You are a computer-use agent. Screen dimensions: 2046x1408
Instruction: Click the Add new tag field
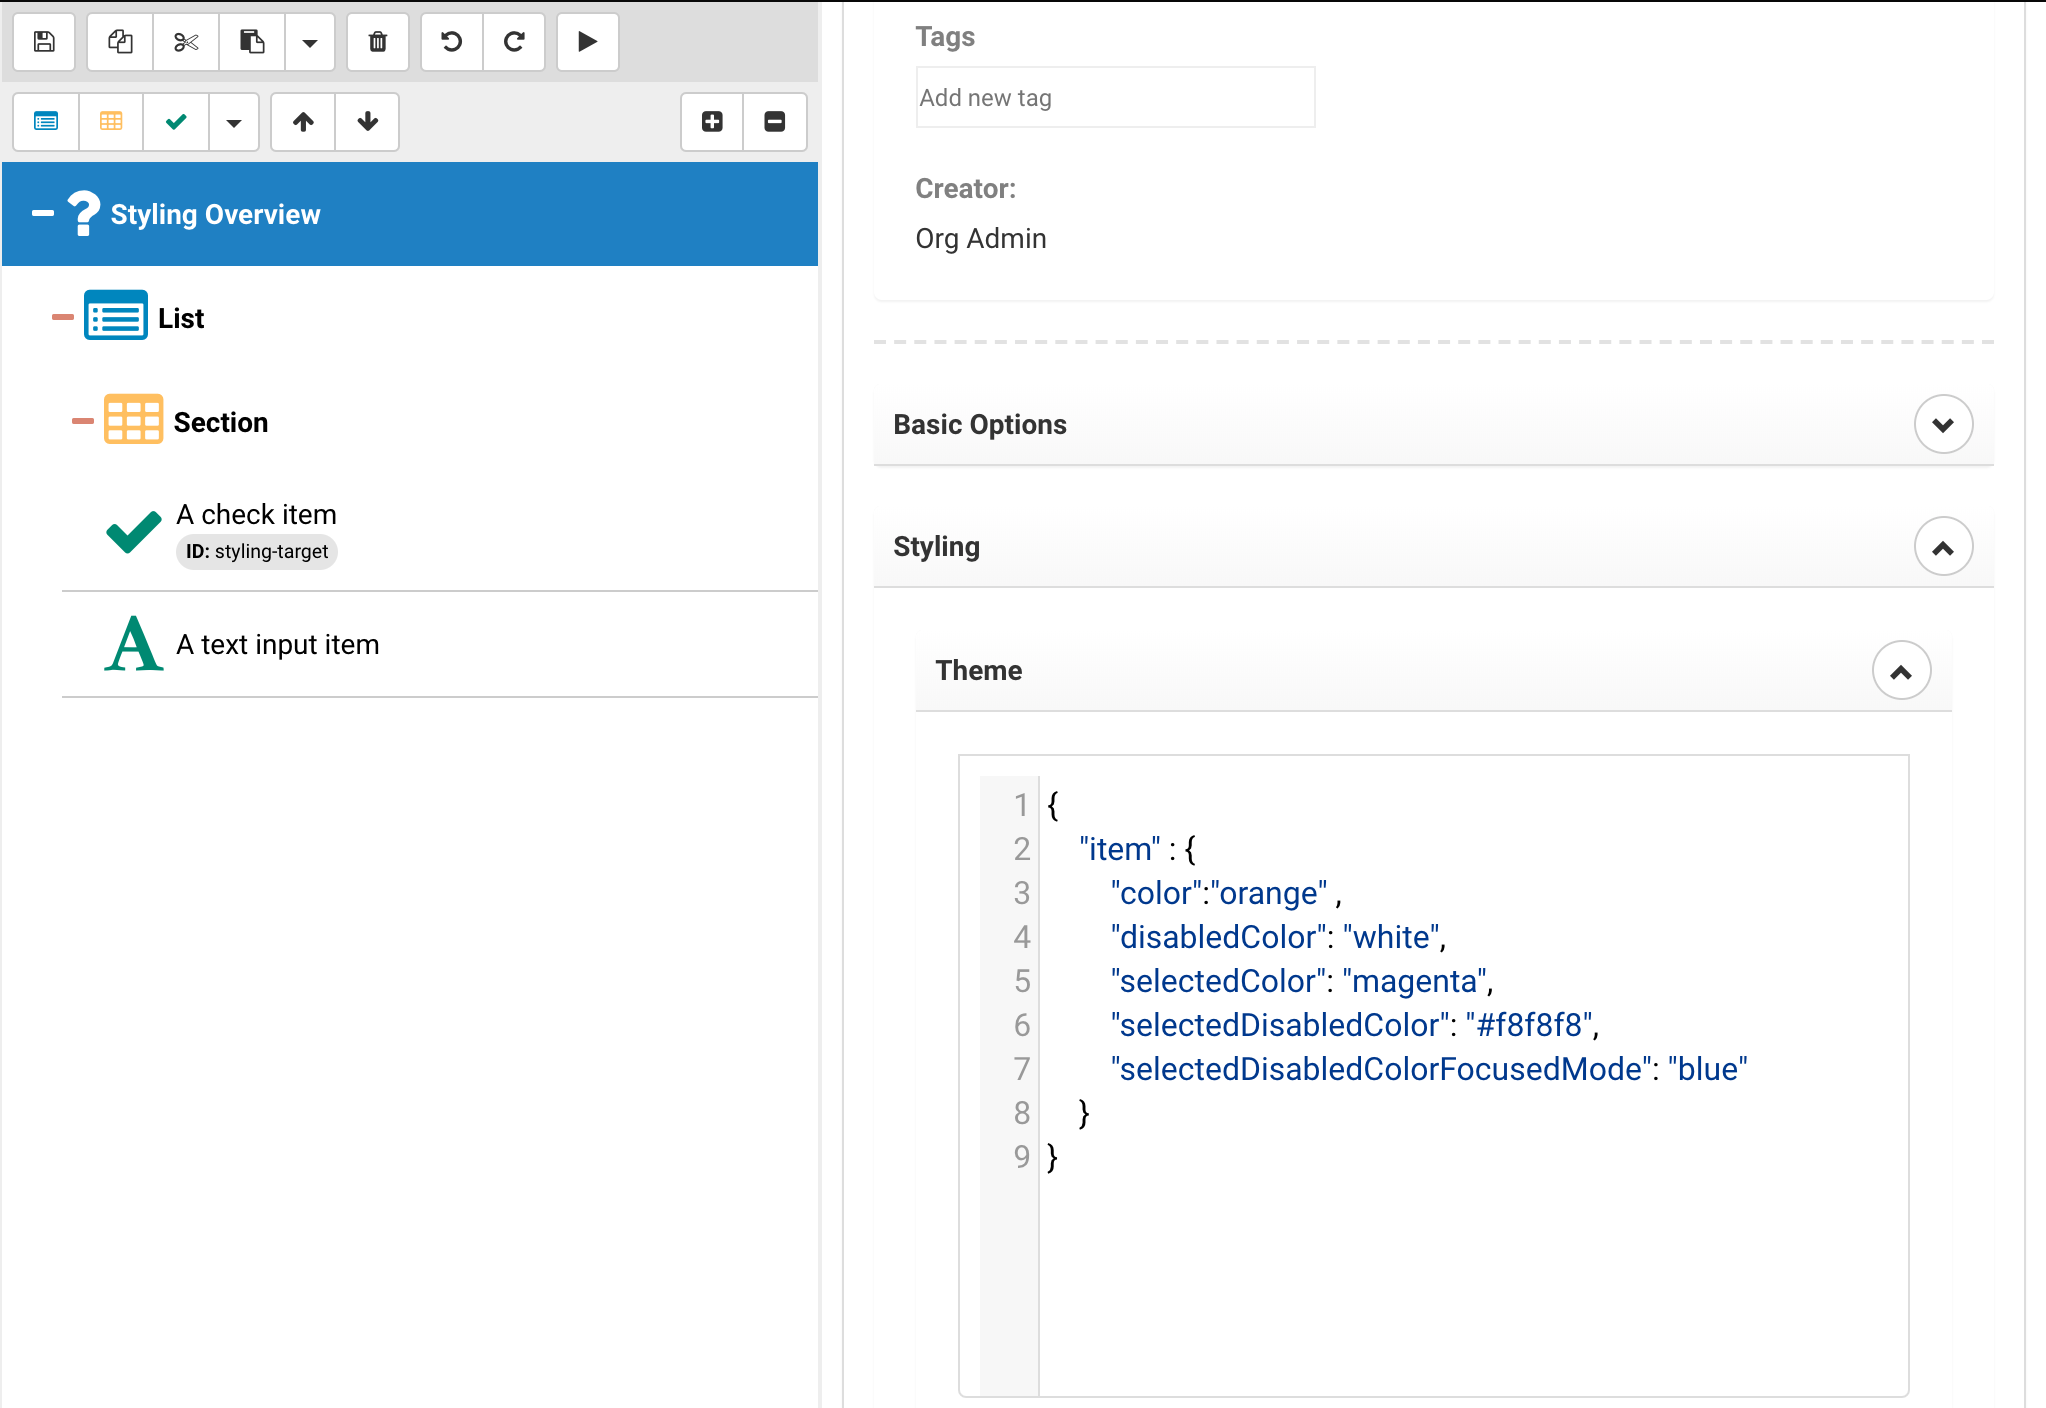point(1114,98)
